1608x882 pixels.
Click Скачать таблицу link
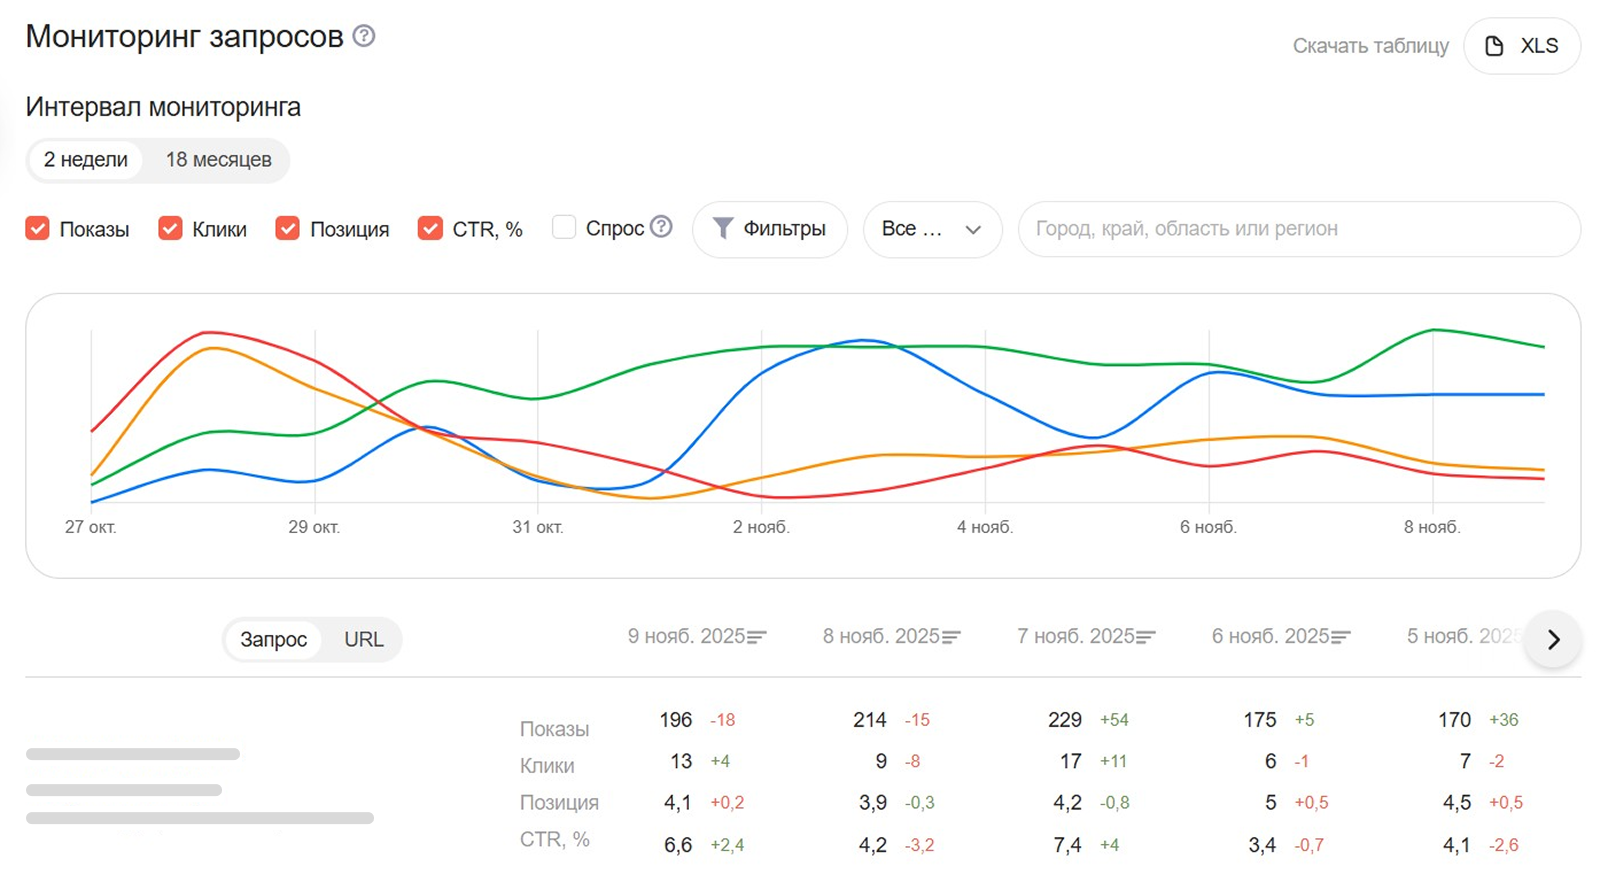tap(1370, 46)
